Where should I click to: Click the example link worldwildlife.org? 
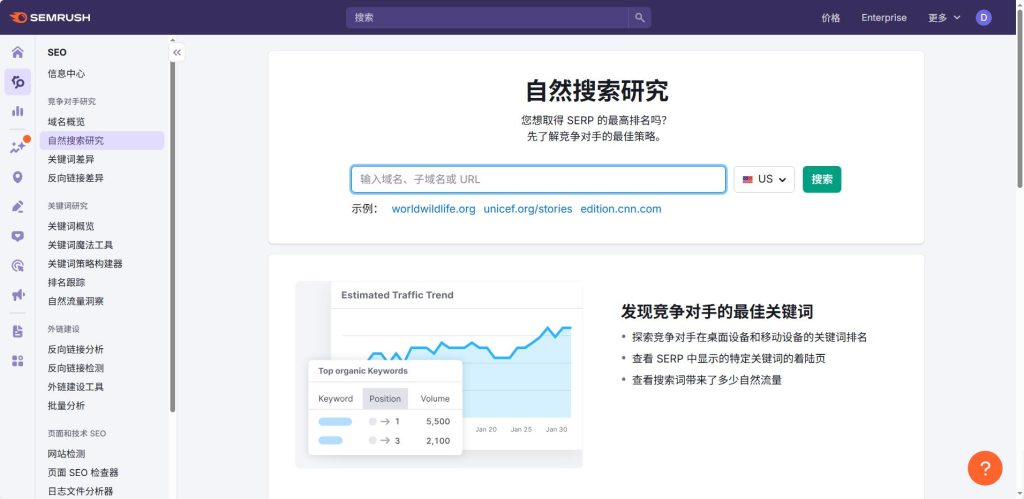coord(434,209)
